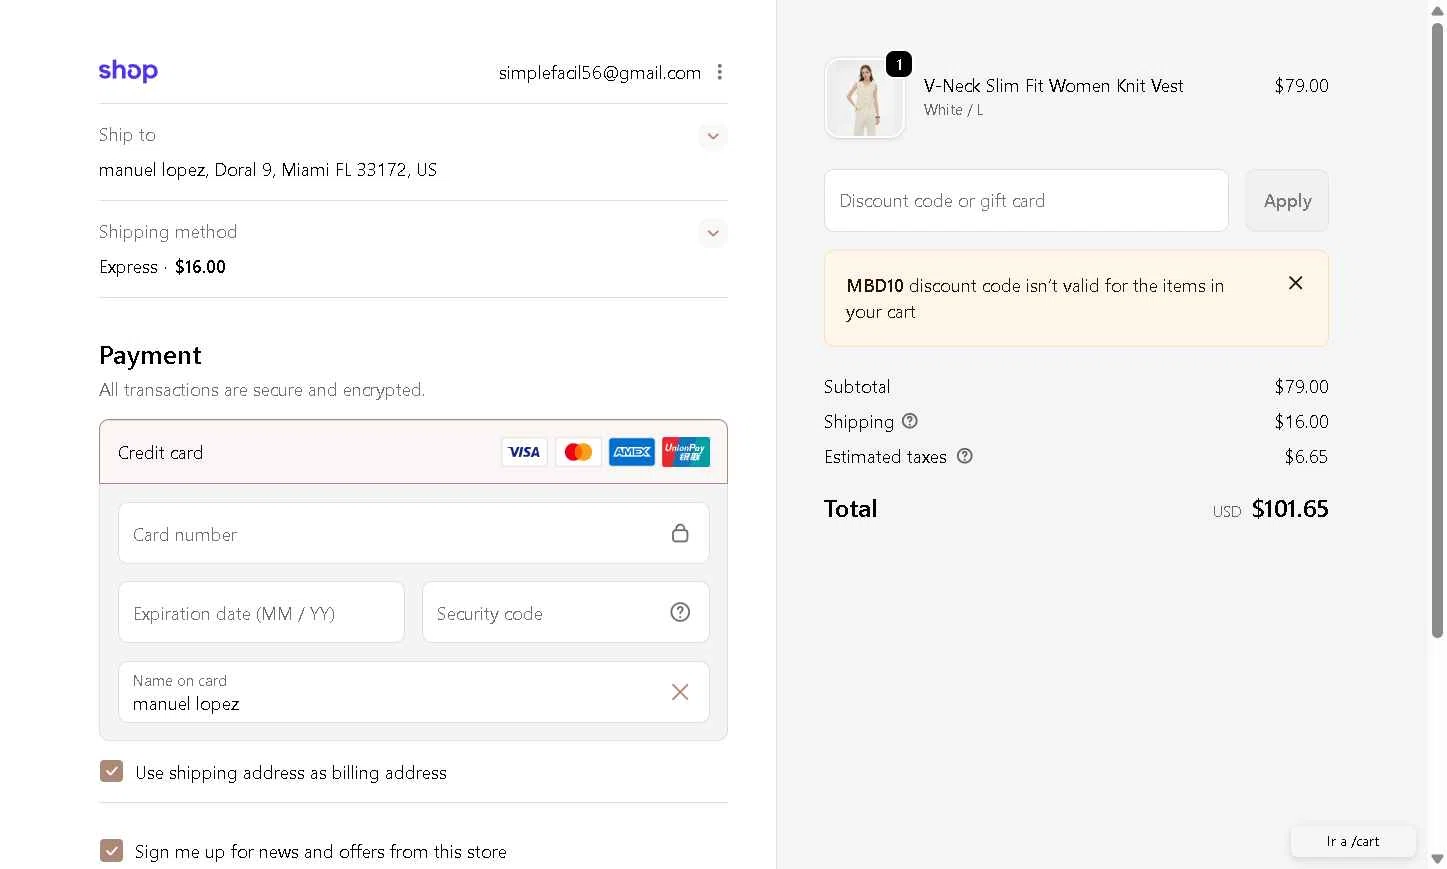Click the simplefacil56@gmail.com email text
Image resolution: width=1447 pixels, height=869 pixels.
(x=600, y=72)
